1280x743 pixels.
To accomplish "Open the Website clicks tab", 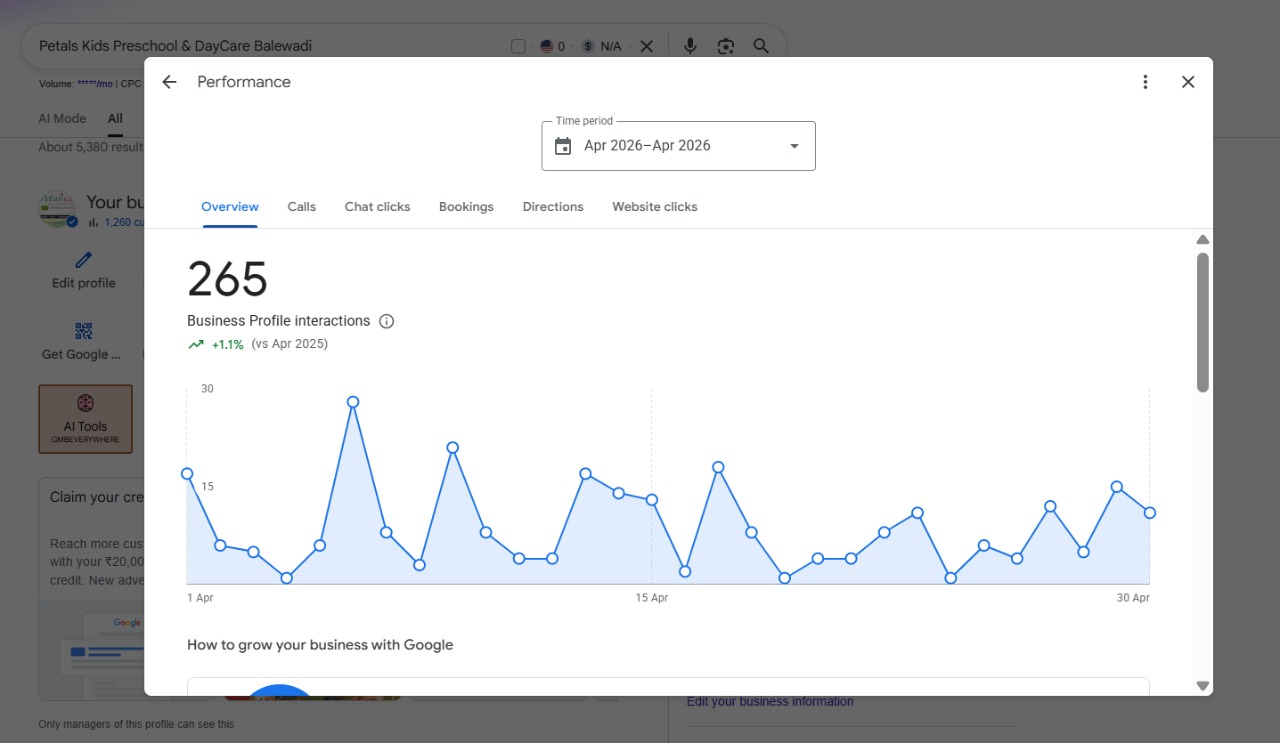I will (x=655, y=207).
